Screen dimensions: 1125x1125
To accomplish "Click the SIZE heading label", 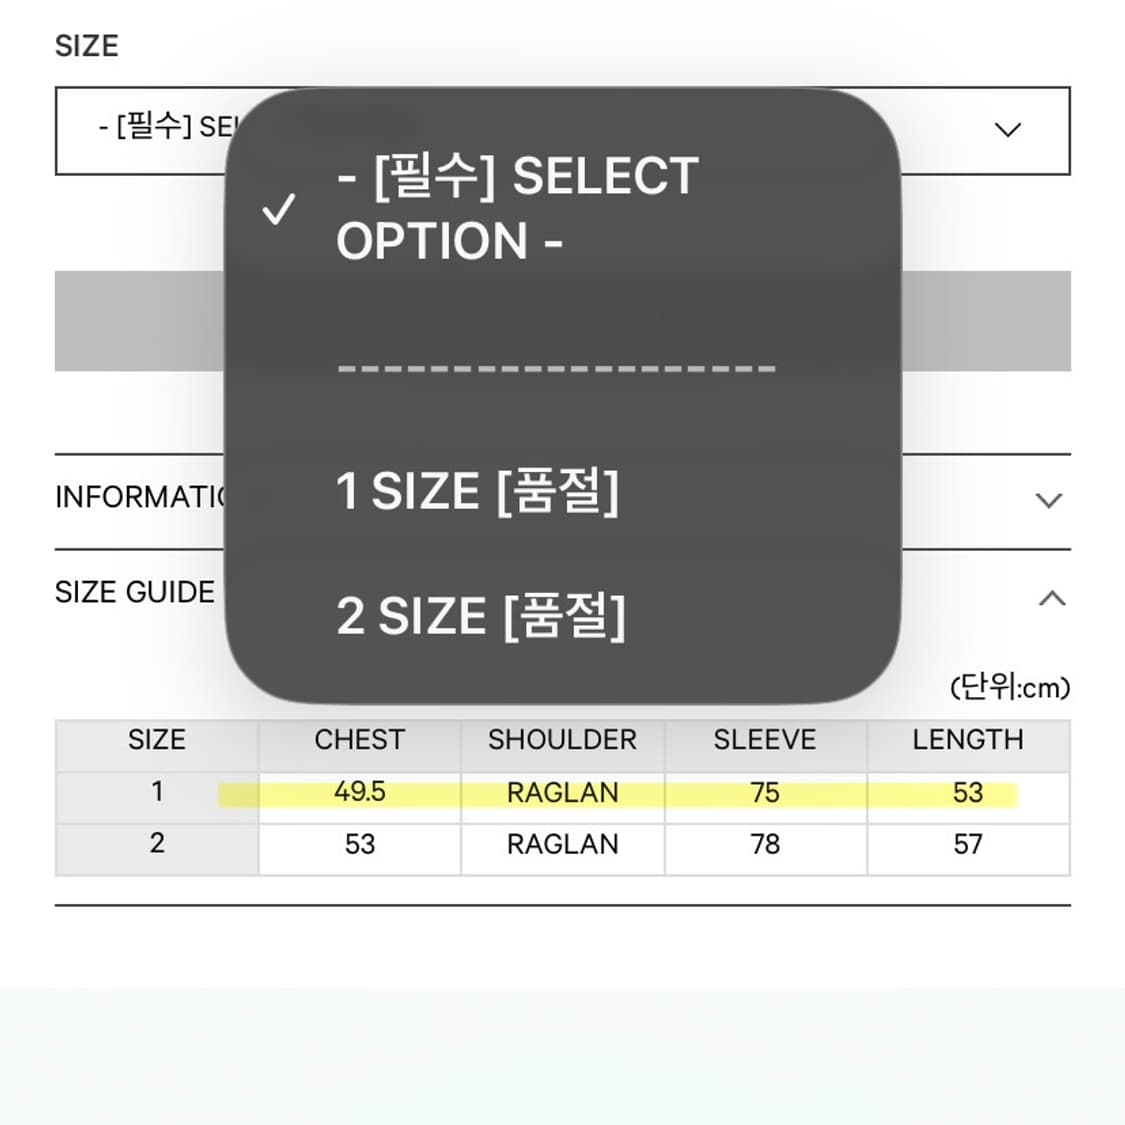I will click(x=88, y=45).
